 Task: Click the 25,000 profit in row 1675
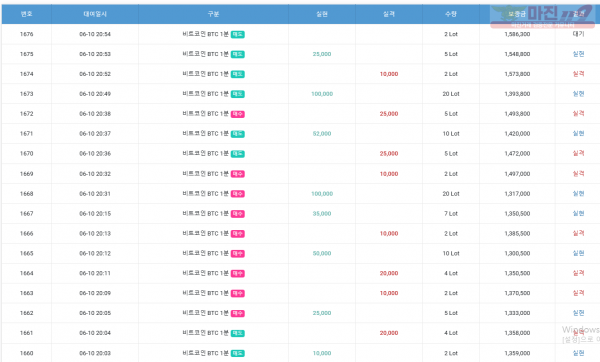[x=322, y=54]
